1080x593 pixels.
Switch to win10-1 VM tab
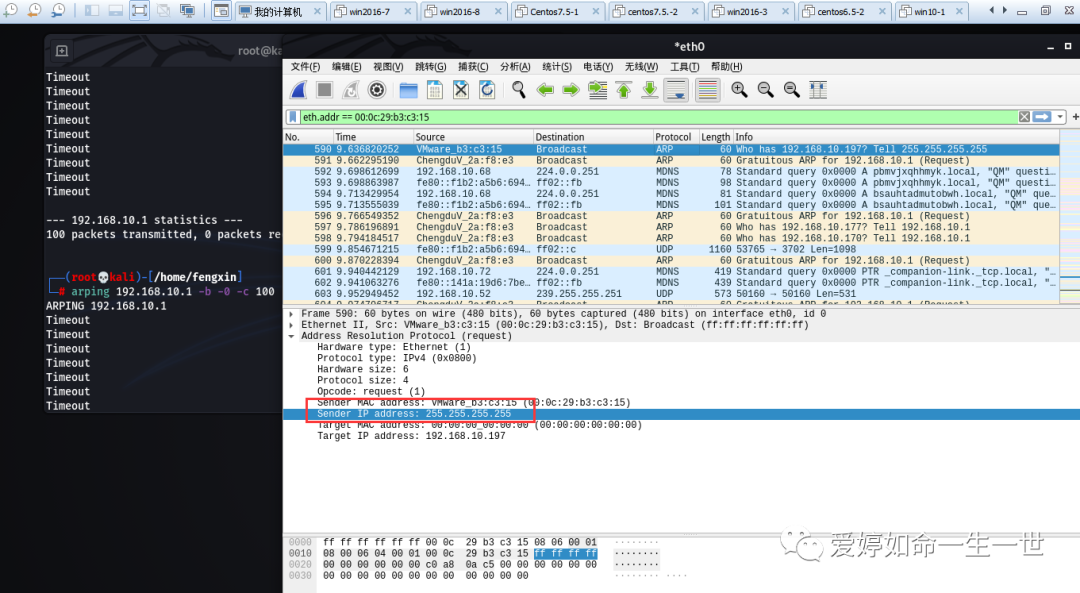tap(929, 12)
